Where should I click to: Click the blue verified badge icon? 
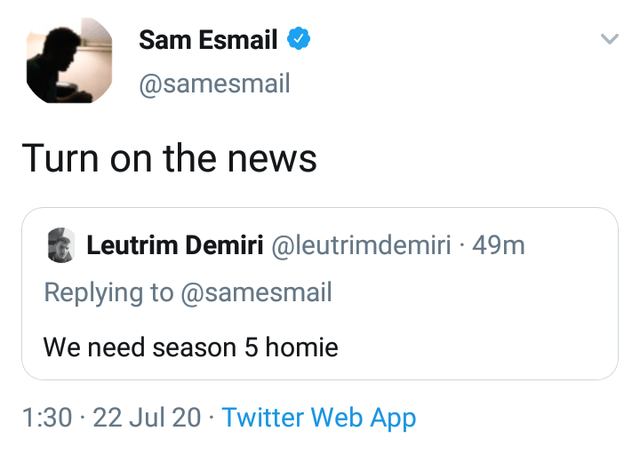[x=298, y=39]
